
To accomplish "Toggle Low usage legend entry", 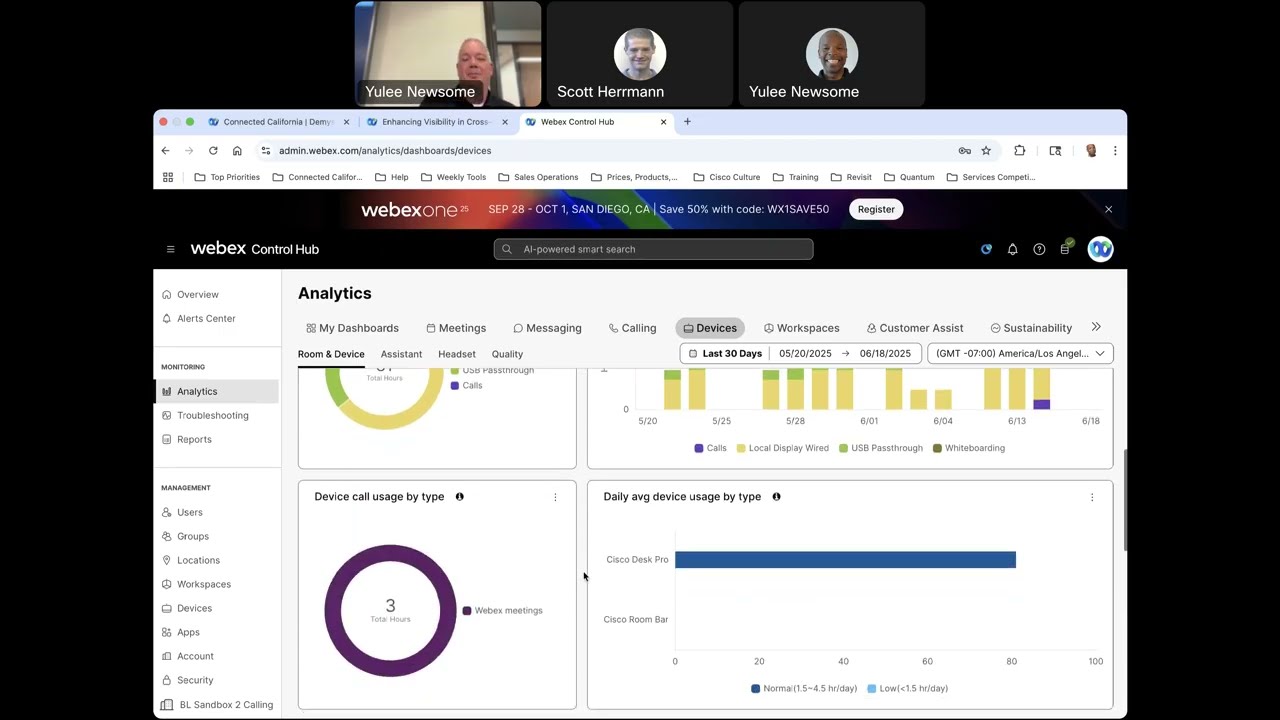I will 908,688.
